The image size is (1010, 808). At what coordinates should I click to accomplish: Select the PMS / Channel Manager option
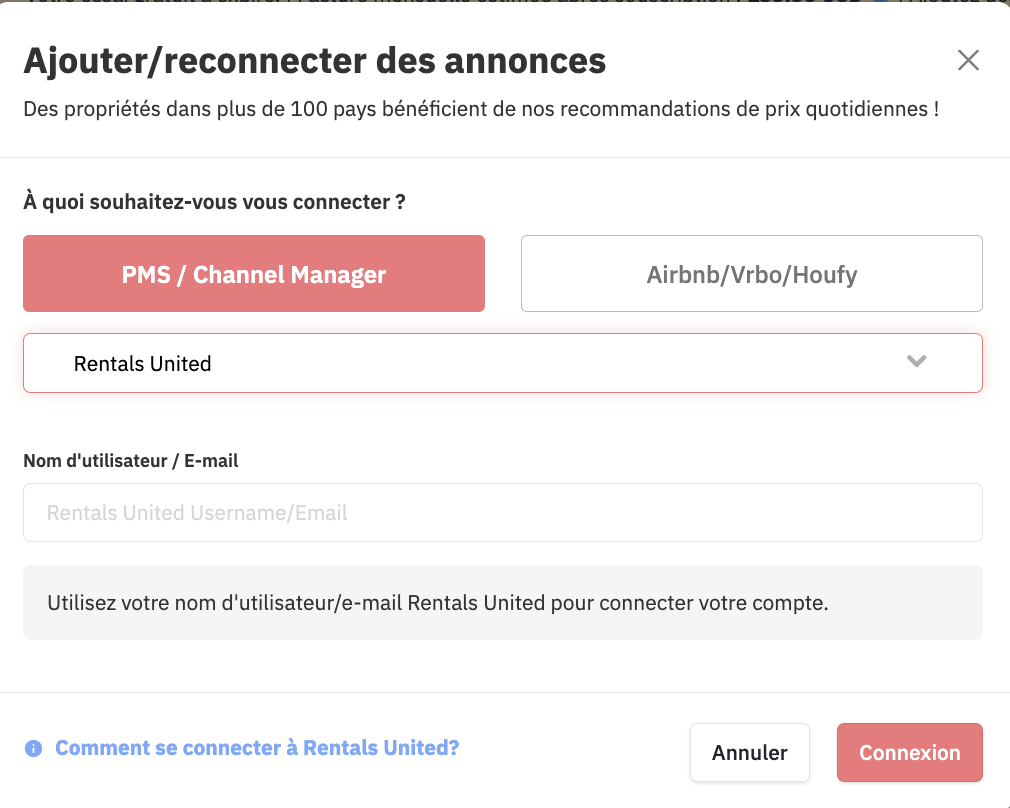pos(254,274)
